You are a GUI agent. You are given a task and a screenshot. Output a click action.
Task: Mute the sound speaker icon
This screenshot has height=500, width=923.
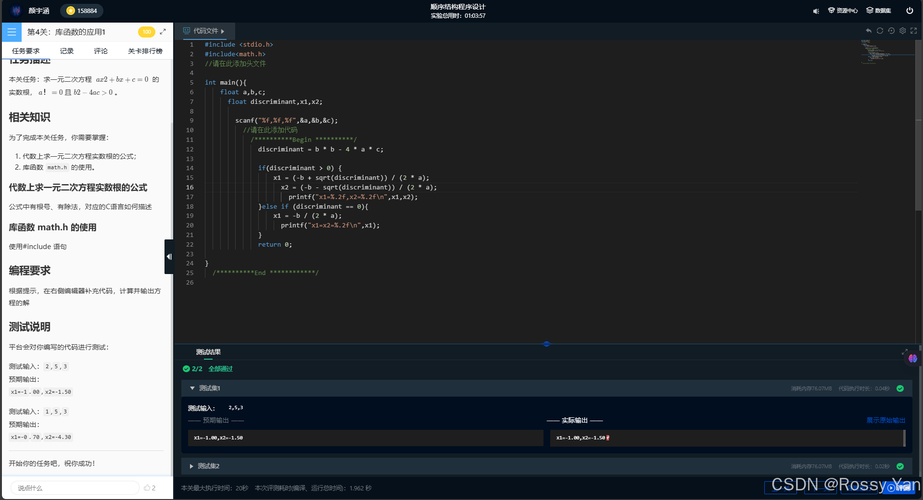[816, 11]
